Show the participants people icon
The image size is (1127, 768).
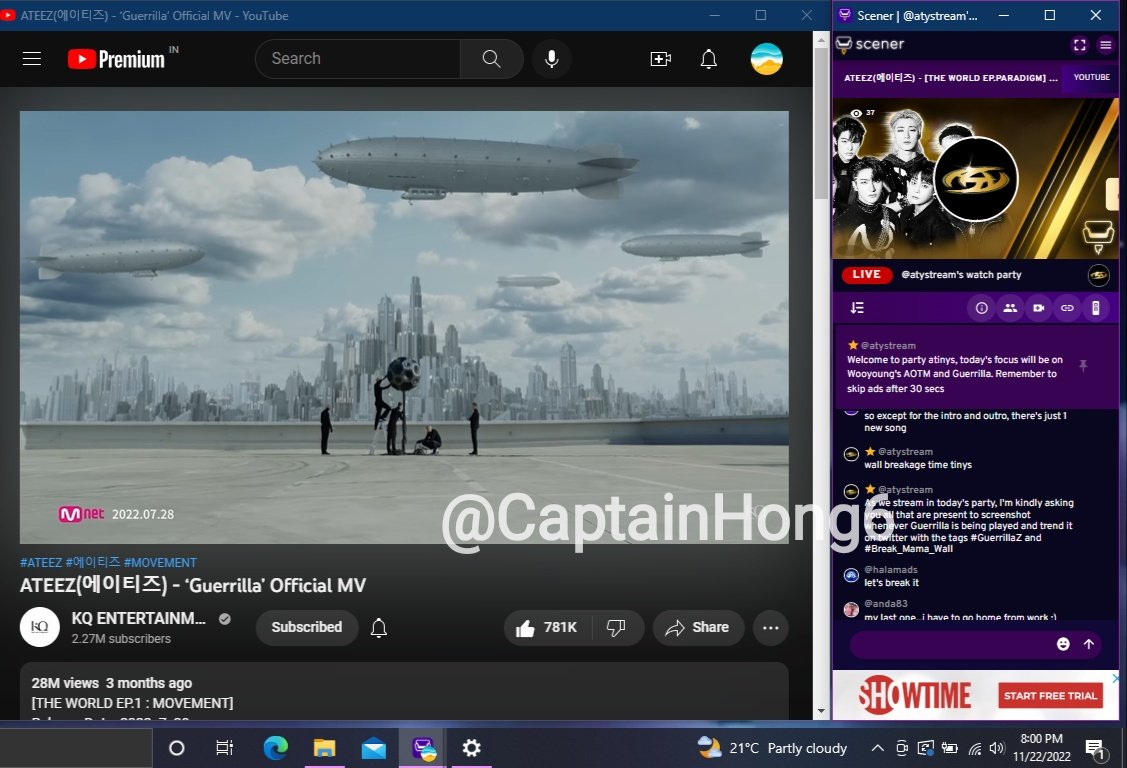(1010, 308)
